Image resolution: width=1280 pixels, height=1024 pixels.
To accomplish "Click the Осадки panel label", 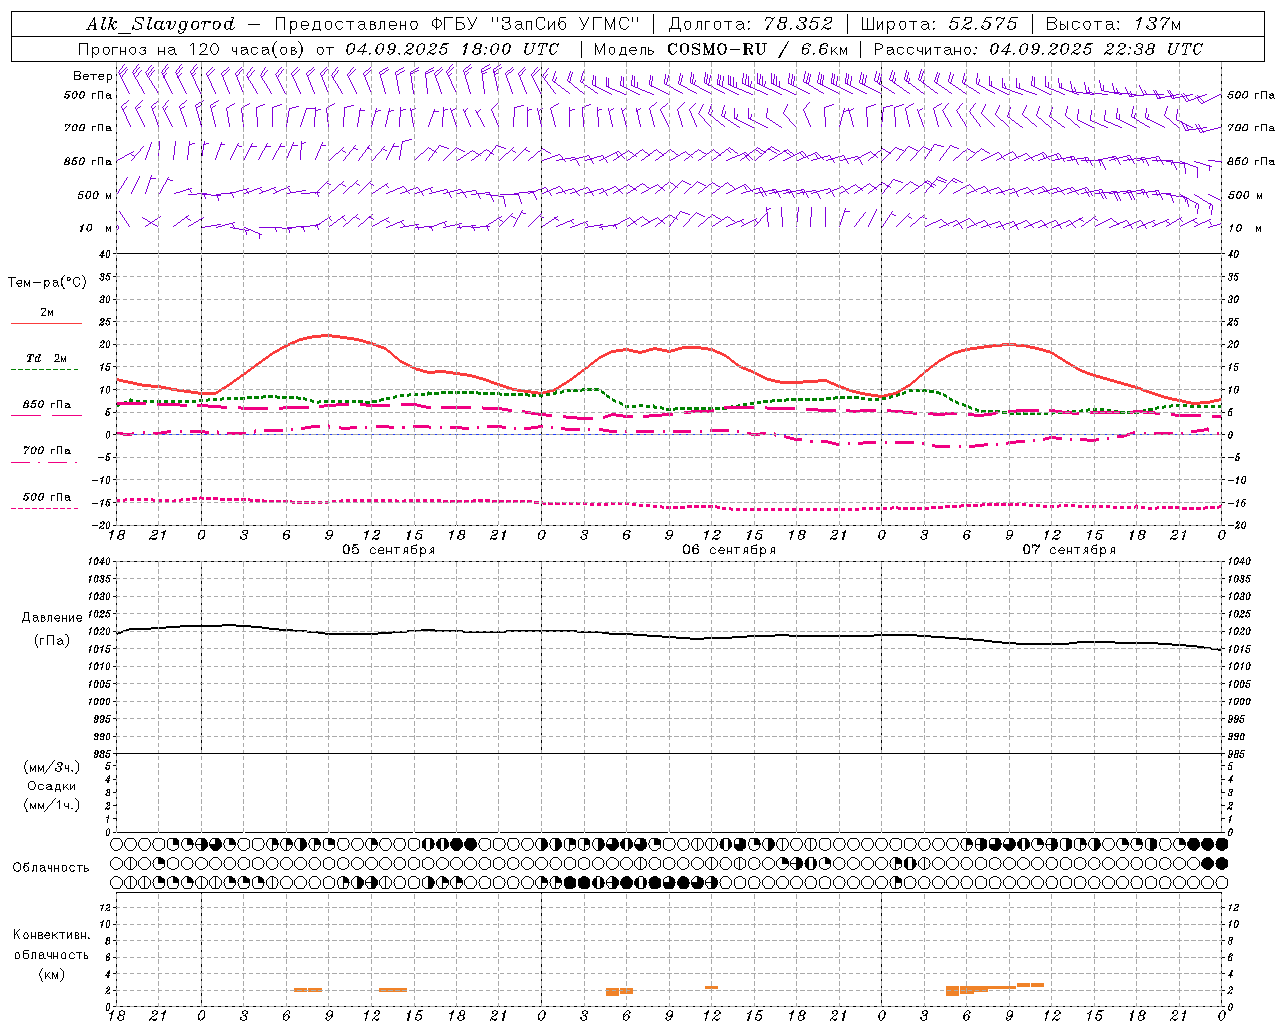I will [x=52, y=786].
